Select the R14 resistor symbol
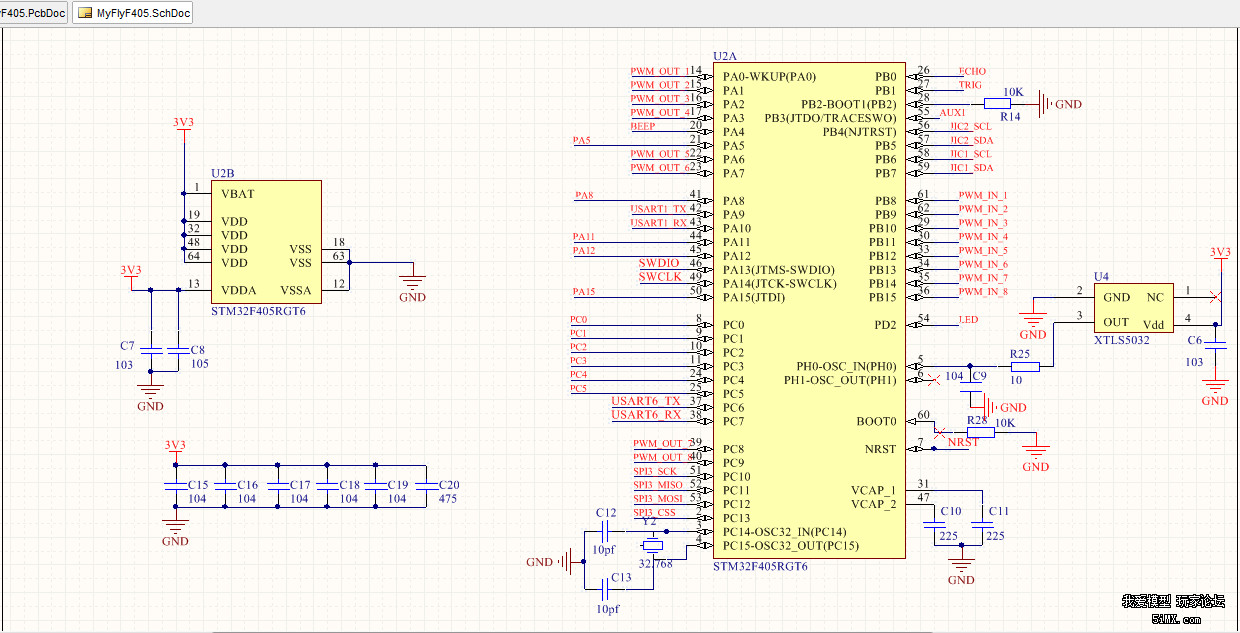 pos(998,103)
